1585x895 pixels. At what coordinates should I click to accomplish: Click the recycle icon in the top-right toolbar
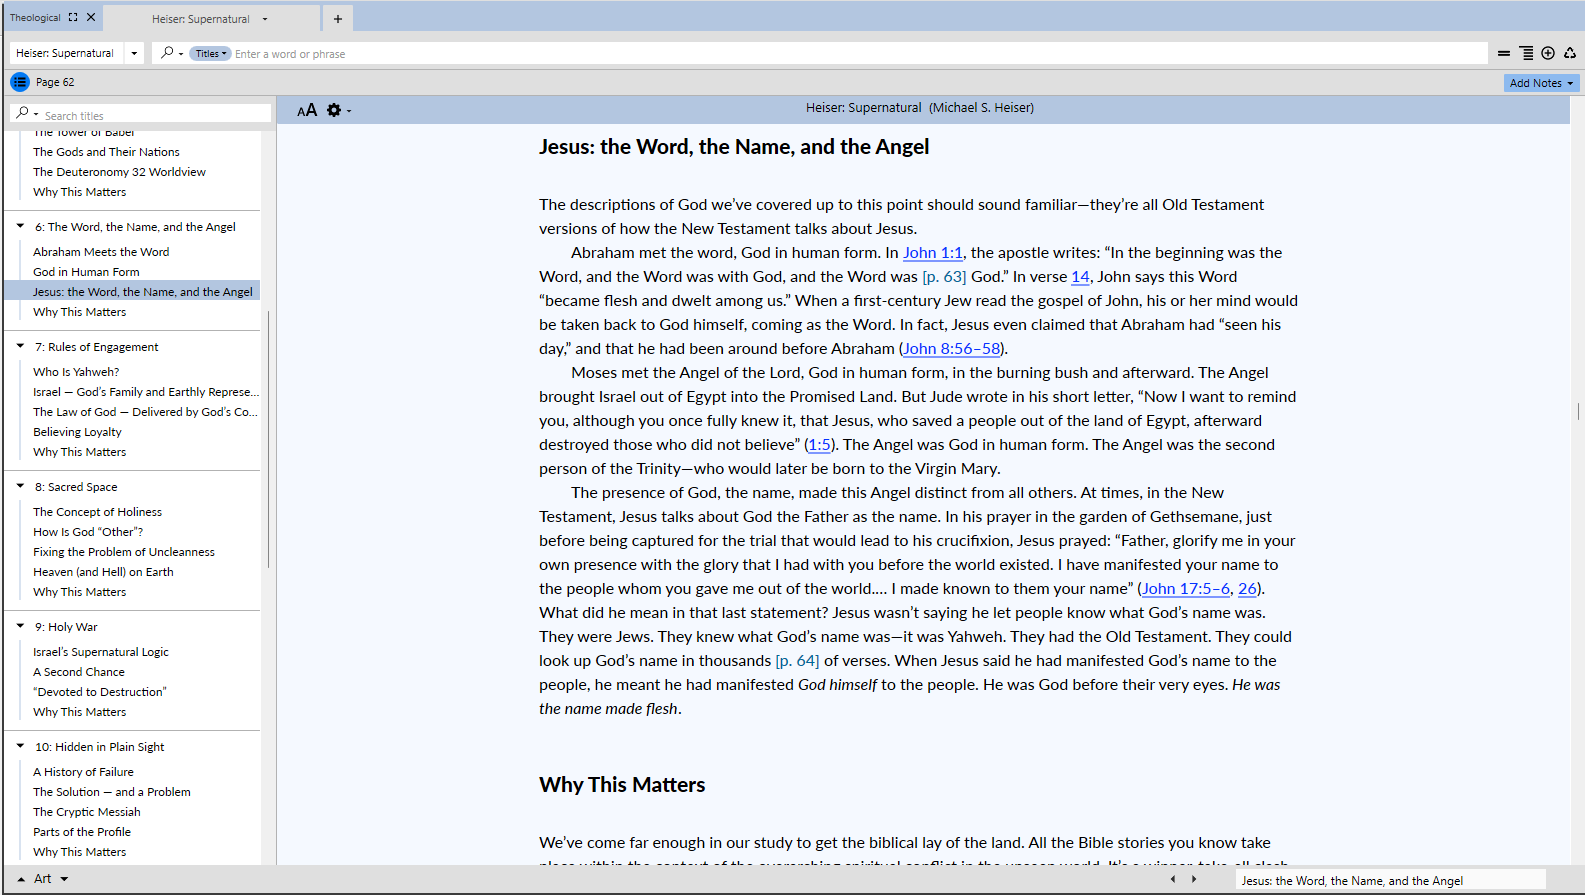pos(1570,53)
